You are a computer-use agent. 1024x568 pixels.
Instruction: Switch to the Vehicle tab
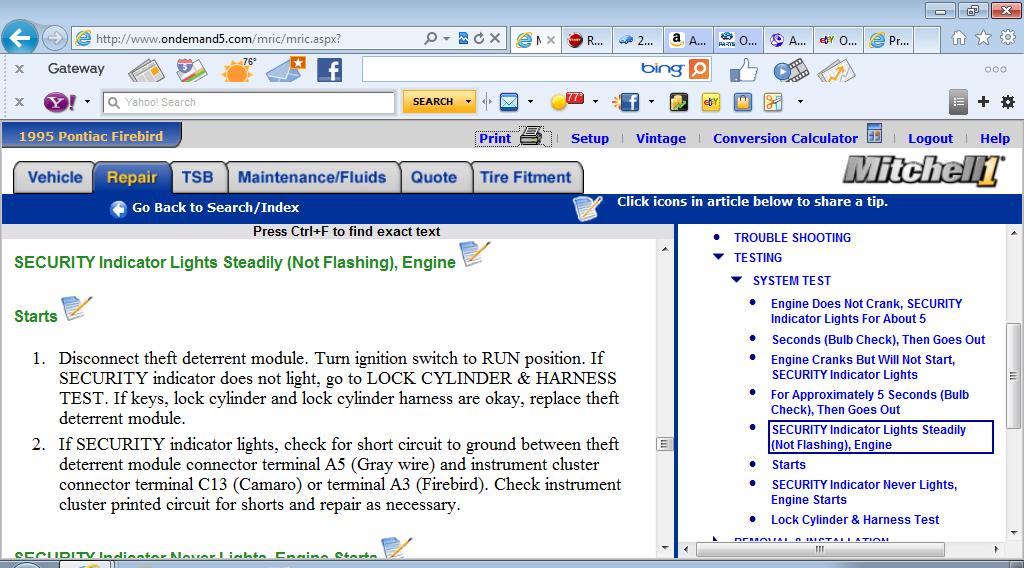point(55,177)
